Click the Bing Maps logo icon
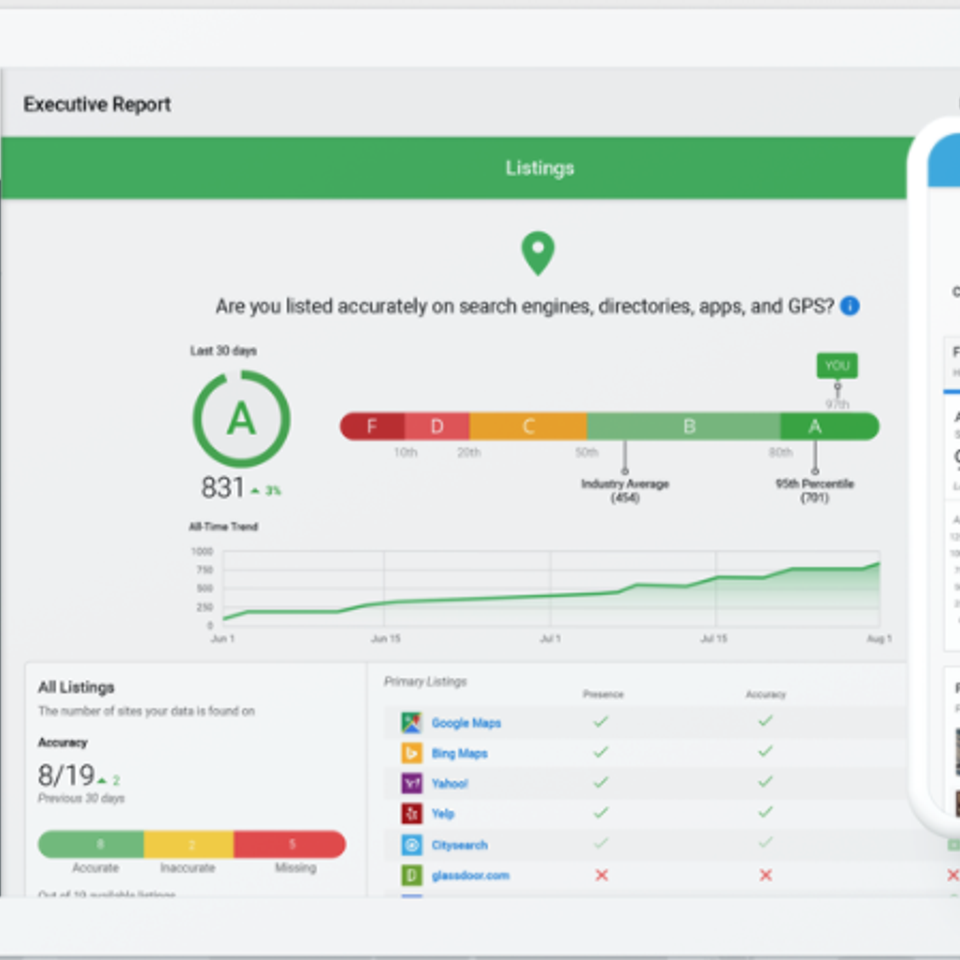960x960 pixels. [411, 752]
